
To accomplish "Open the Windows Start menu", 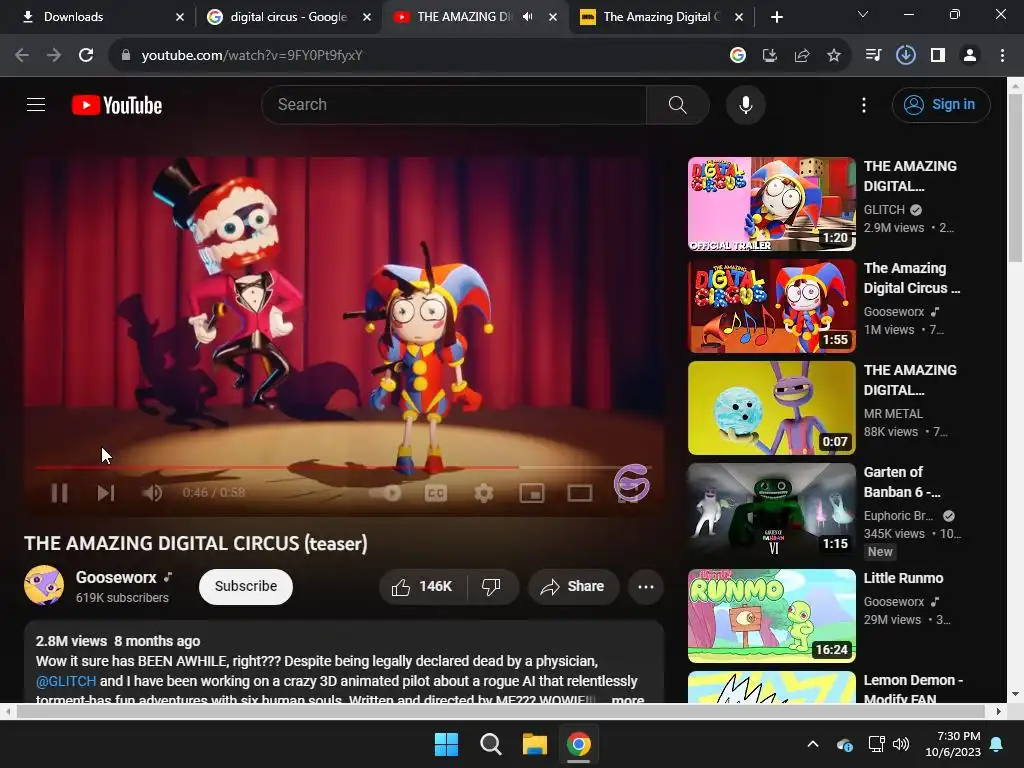I will click(447, 744).
